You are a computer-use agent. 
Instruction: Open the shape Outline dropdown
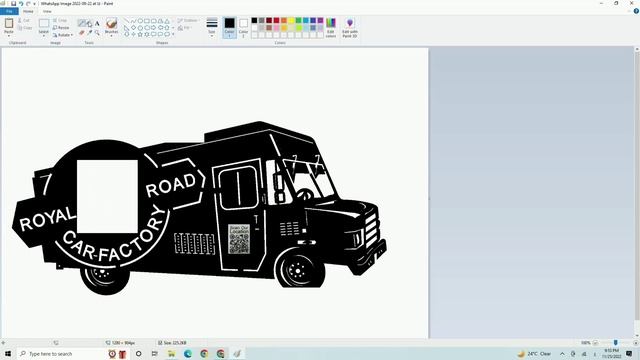coord(188,20)
